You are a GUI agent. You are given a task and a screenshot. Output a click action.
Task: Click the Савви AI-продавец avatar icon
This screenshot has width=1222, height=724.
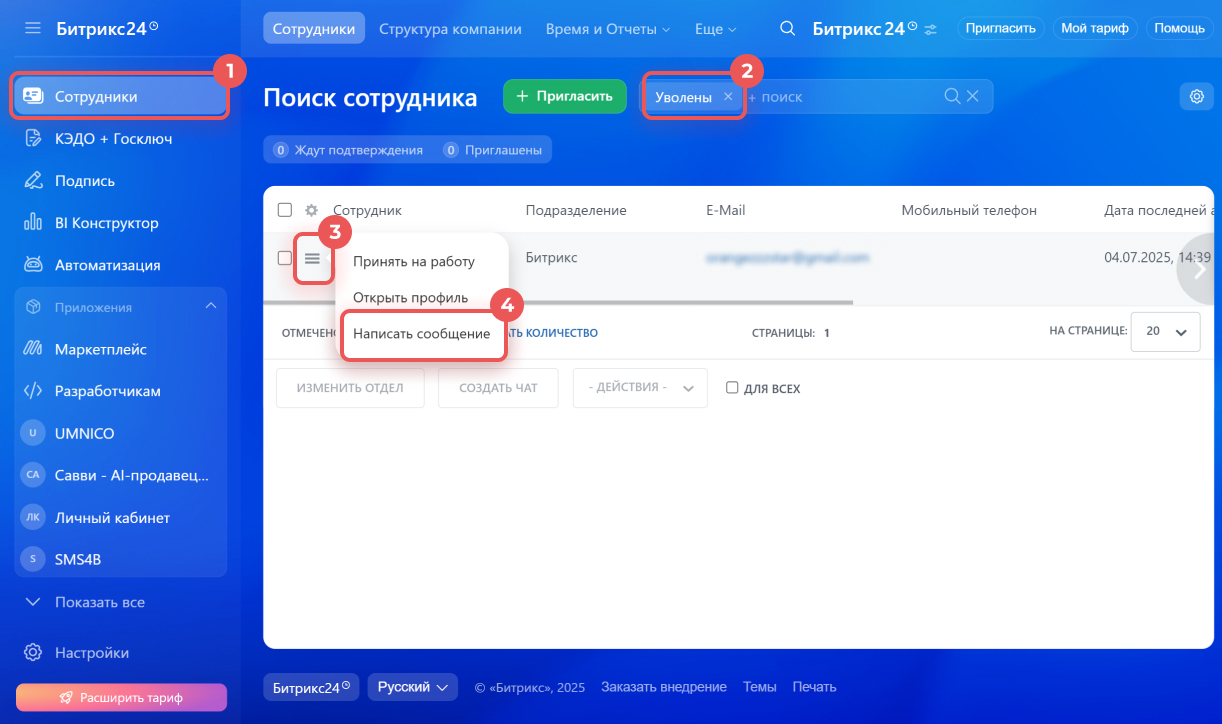[33, 476]
